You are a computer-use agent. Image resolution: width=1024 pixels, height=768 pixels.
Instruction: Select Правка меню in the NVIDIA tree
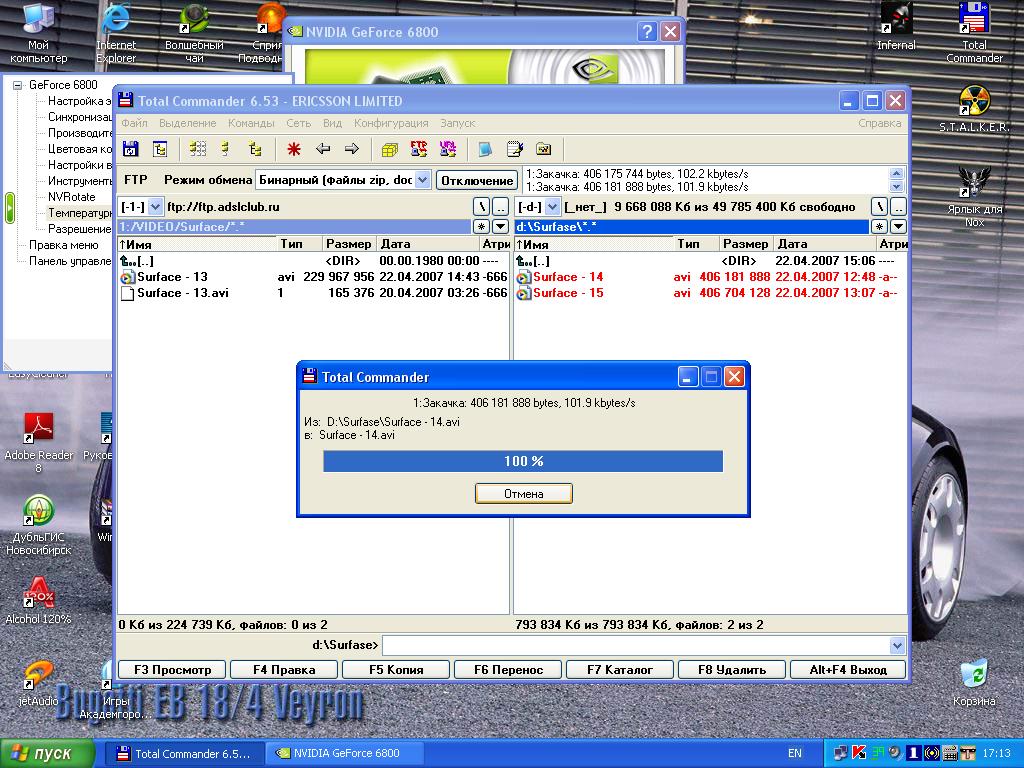coord(63,245)
